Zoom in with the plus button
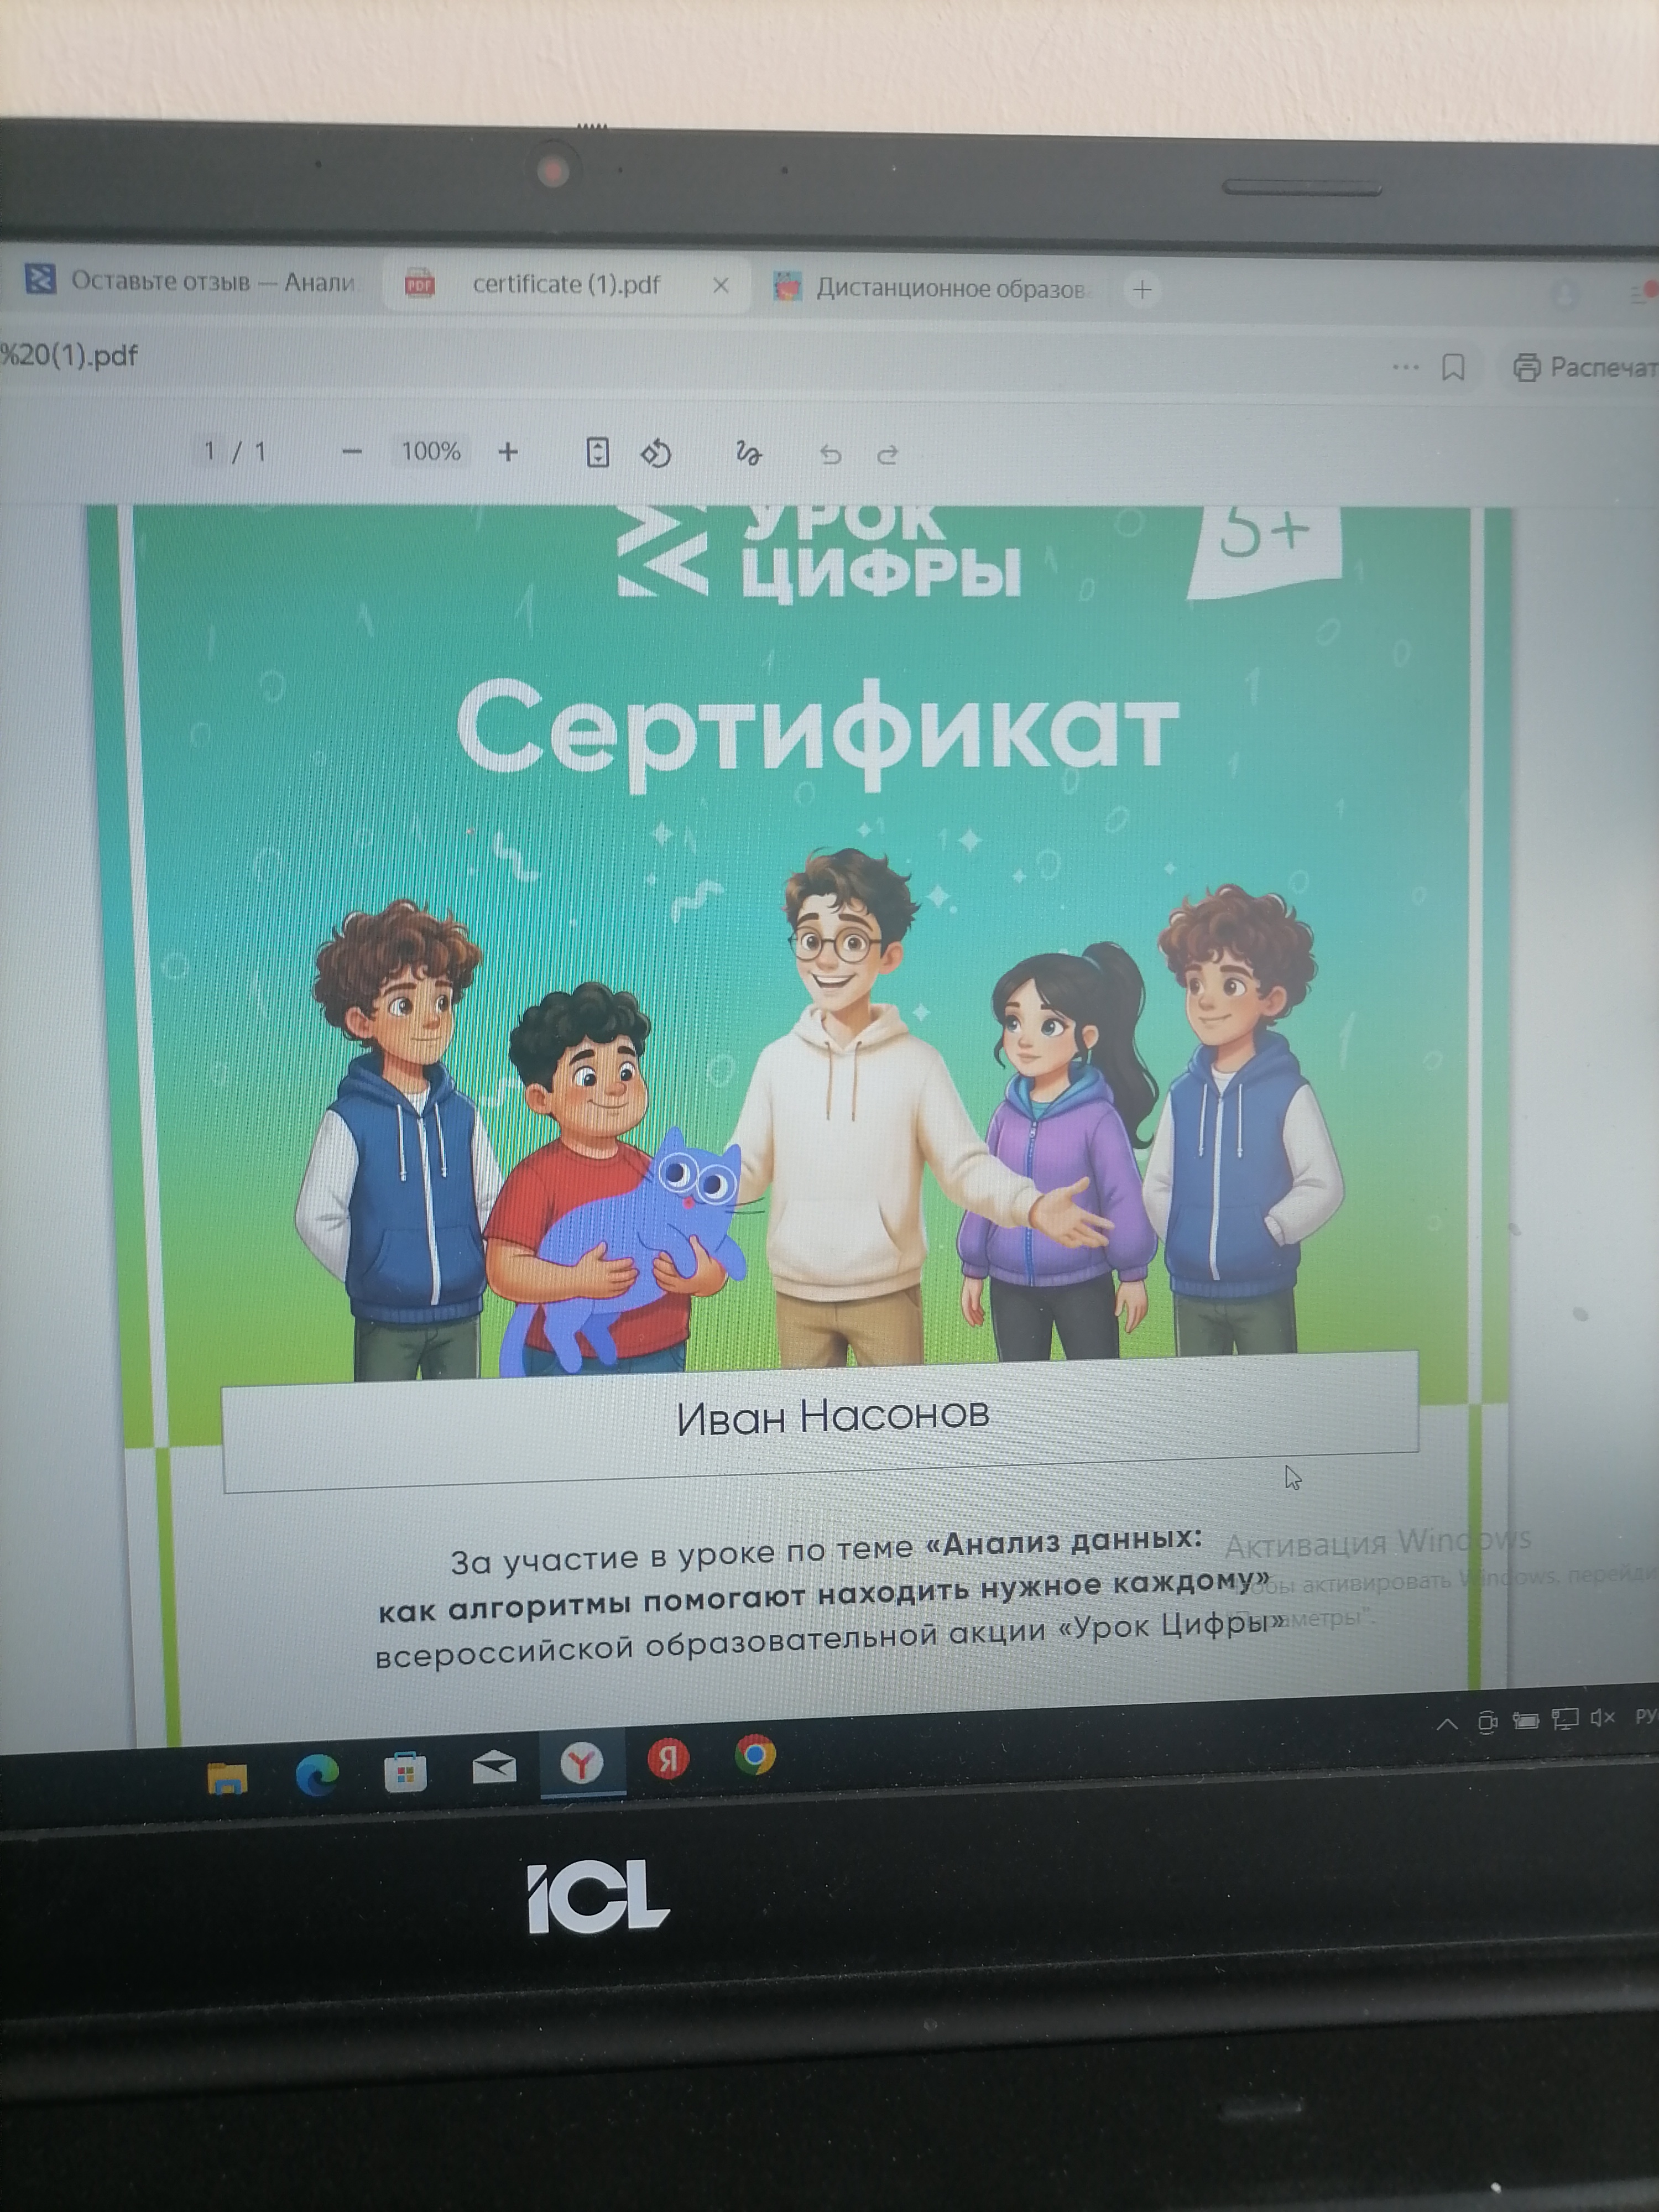The height and width of the screenshot is (2212, 1659). [x=508, y=452]
